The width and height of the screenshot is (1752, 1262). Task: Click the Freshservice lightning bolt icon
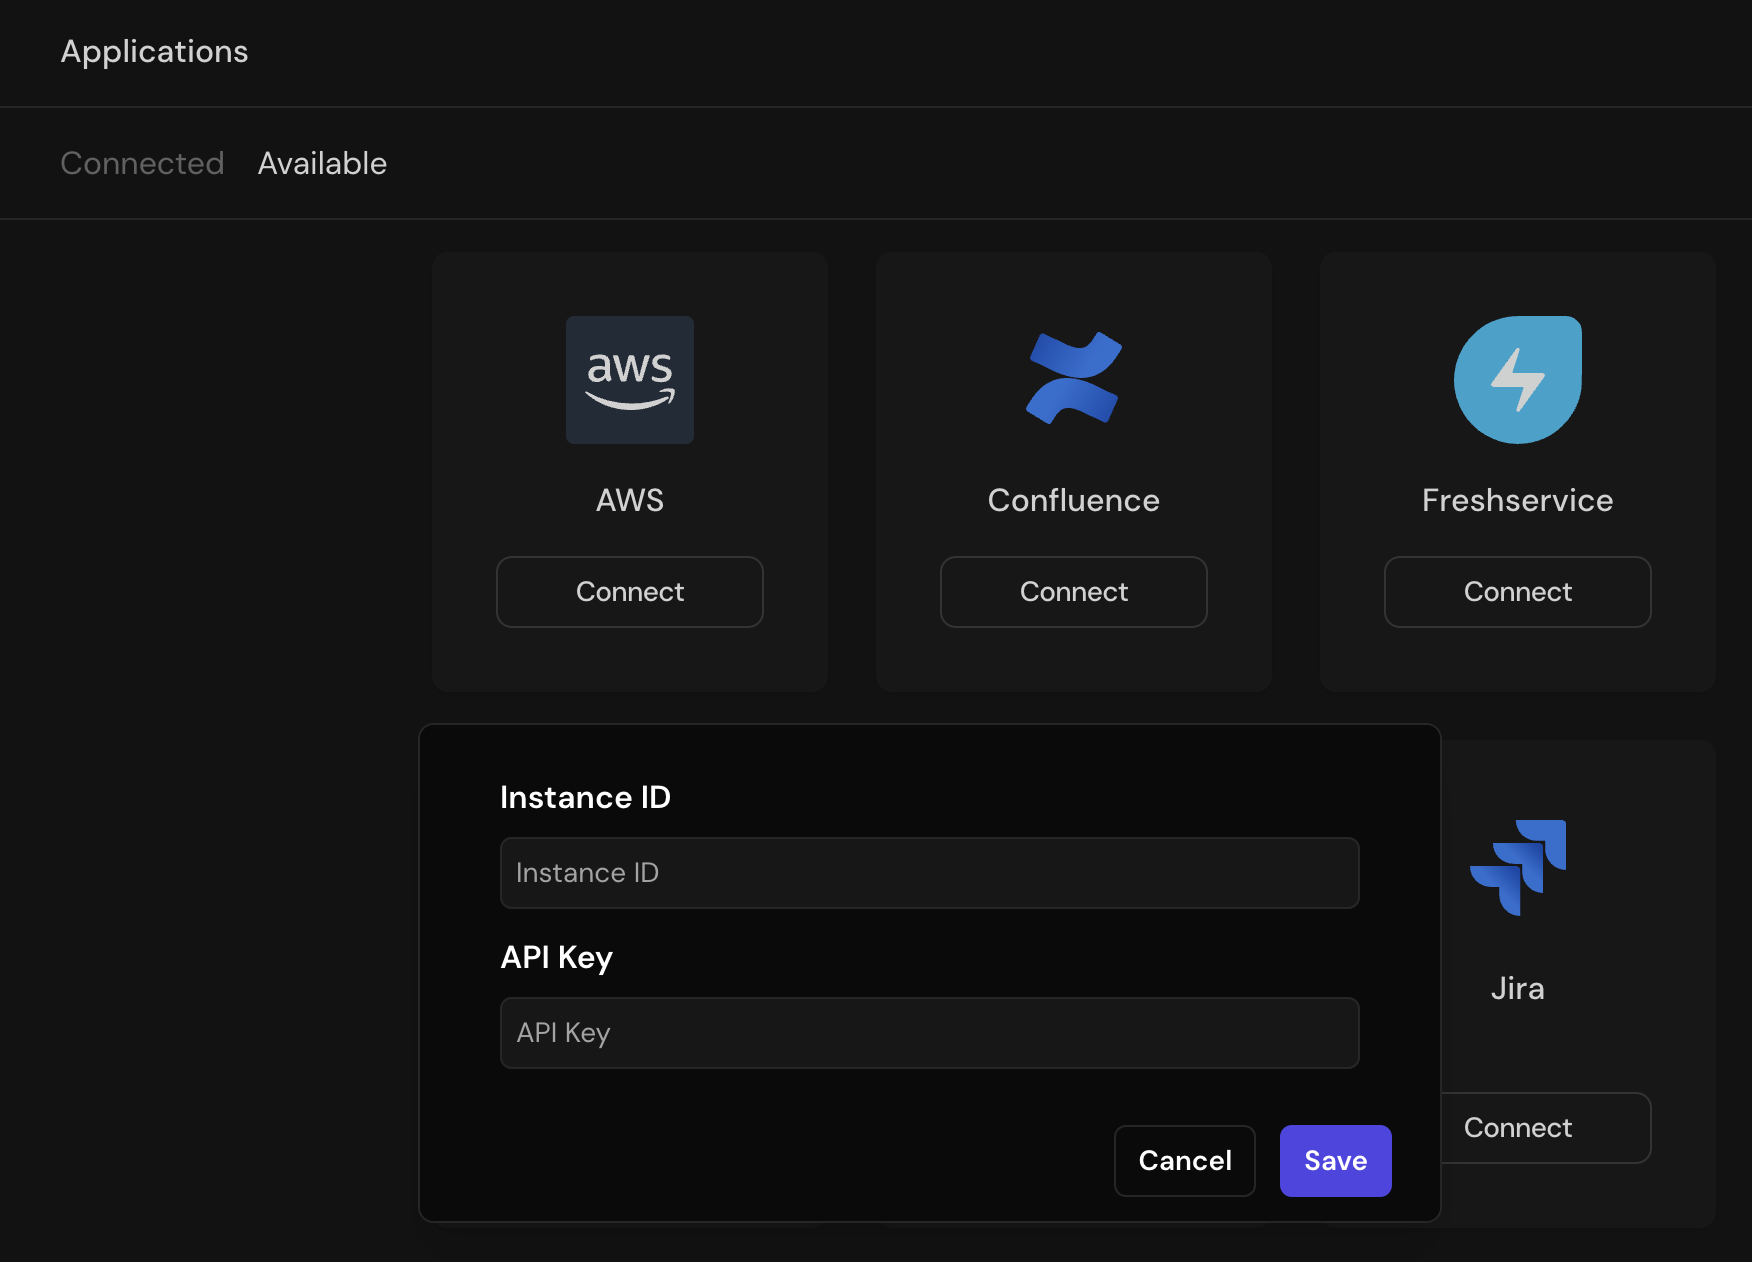click(1517, 379)
